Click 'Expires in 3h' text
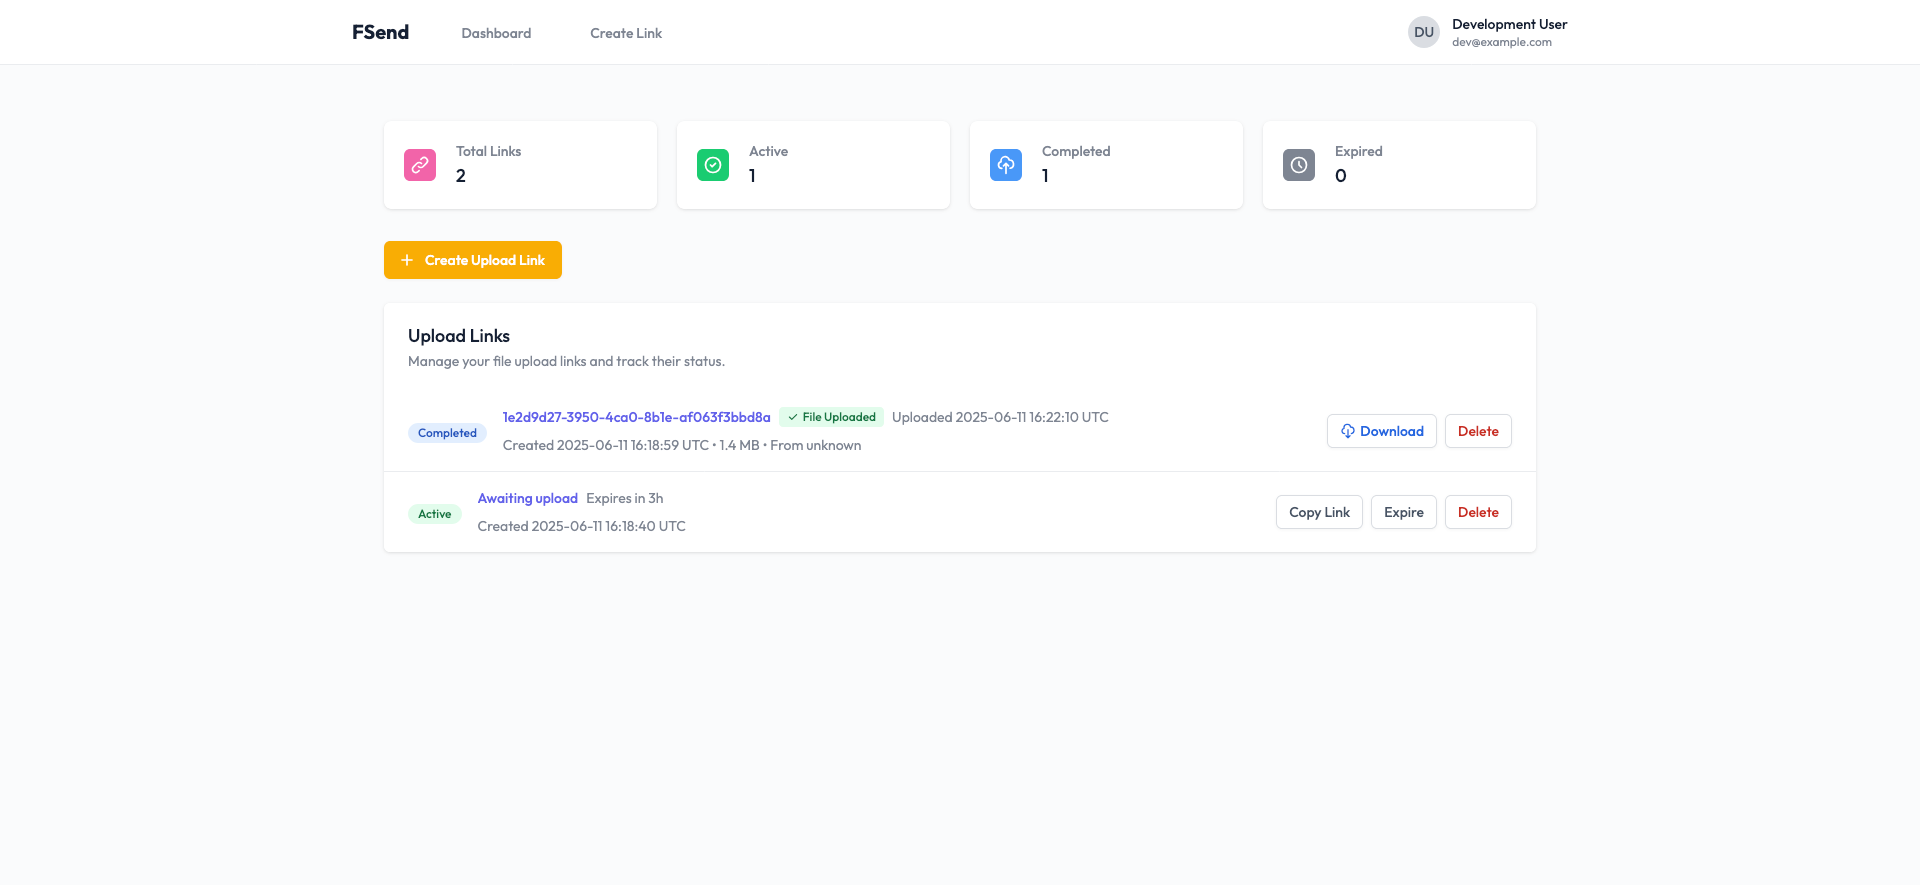Viewport: 1920px width, 885px height. click(625, 498)
